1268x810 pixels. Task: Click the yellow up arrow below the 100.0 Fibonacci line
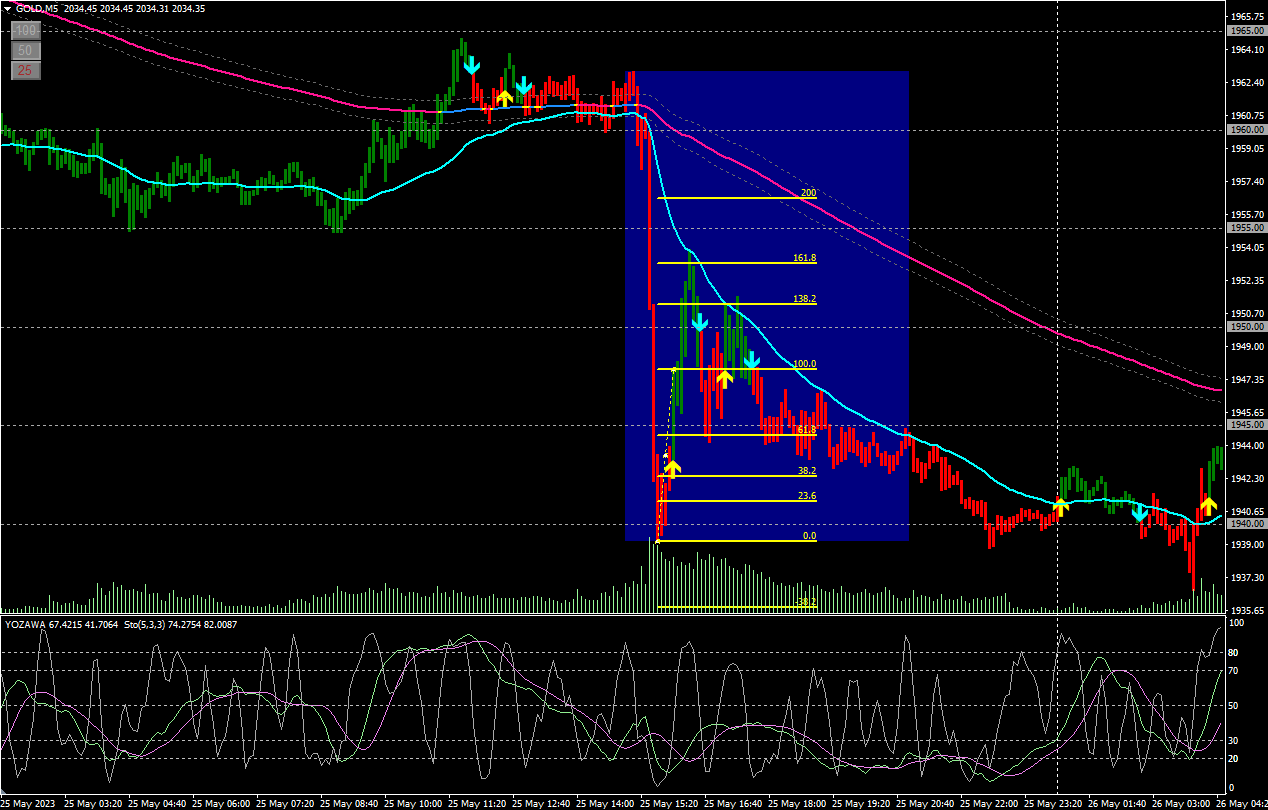(725, 378)
